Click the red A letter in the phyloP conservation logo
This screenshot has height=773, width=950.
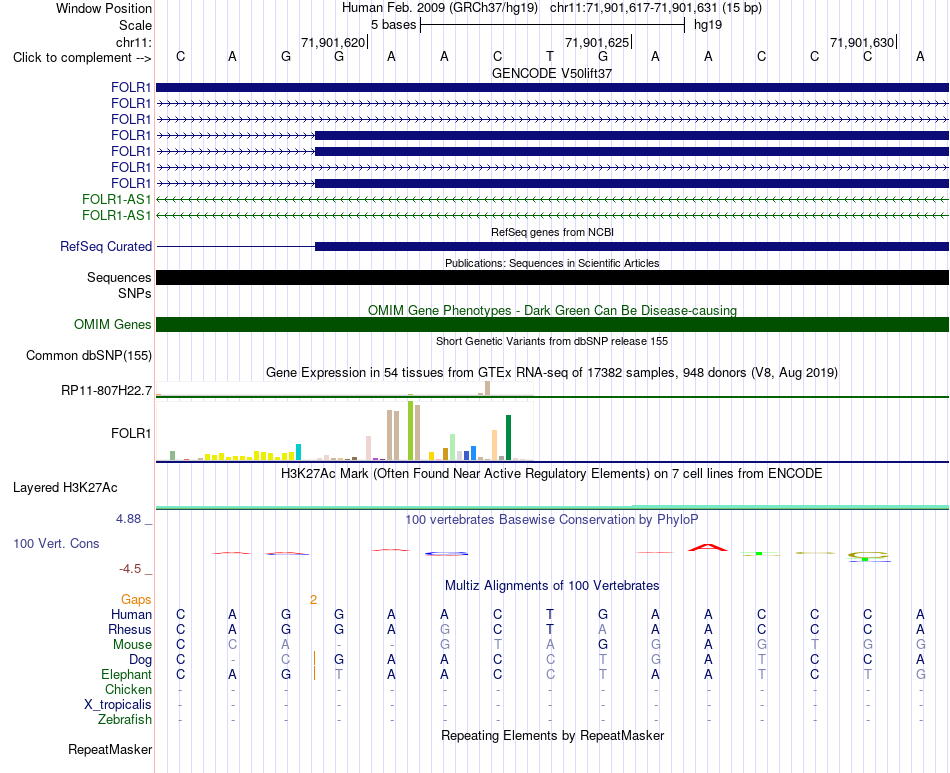pos(708,548)
